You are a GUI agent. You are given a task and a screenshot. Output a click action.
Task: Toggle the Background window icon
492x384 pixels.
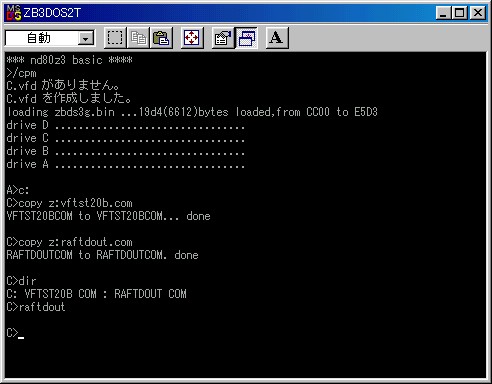pyautogui.click(x=246, y=38)
